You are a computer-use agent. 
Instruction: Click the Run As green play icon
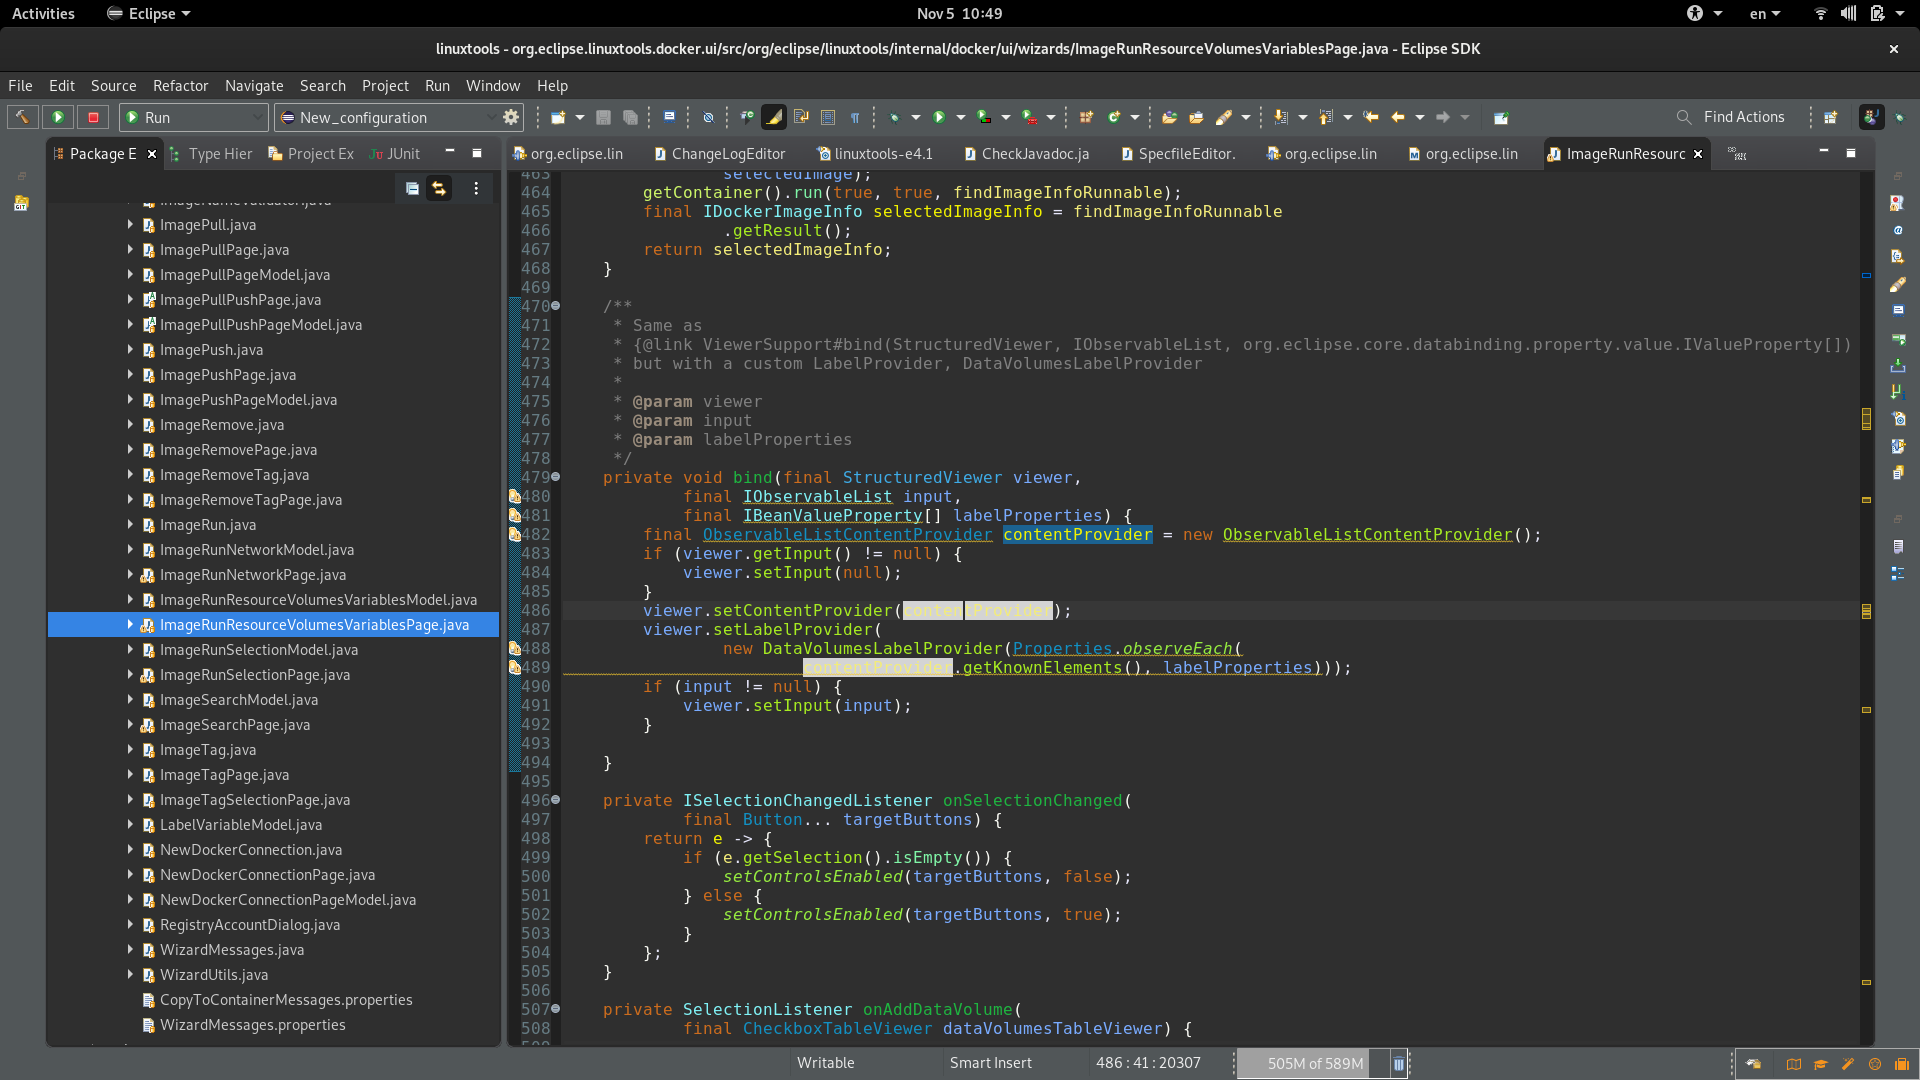point(939,117)
